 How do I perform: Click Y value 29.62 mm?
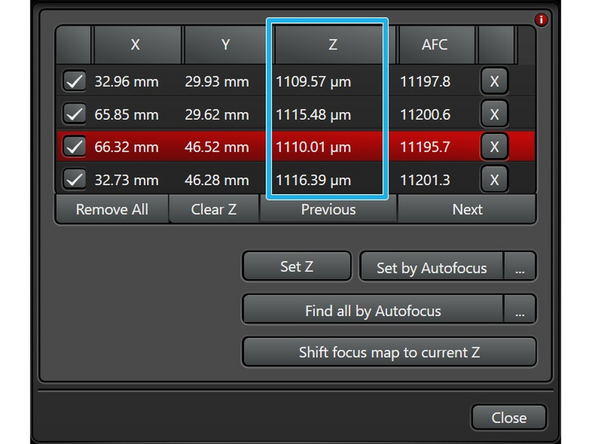tap(217, 114)
